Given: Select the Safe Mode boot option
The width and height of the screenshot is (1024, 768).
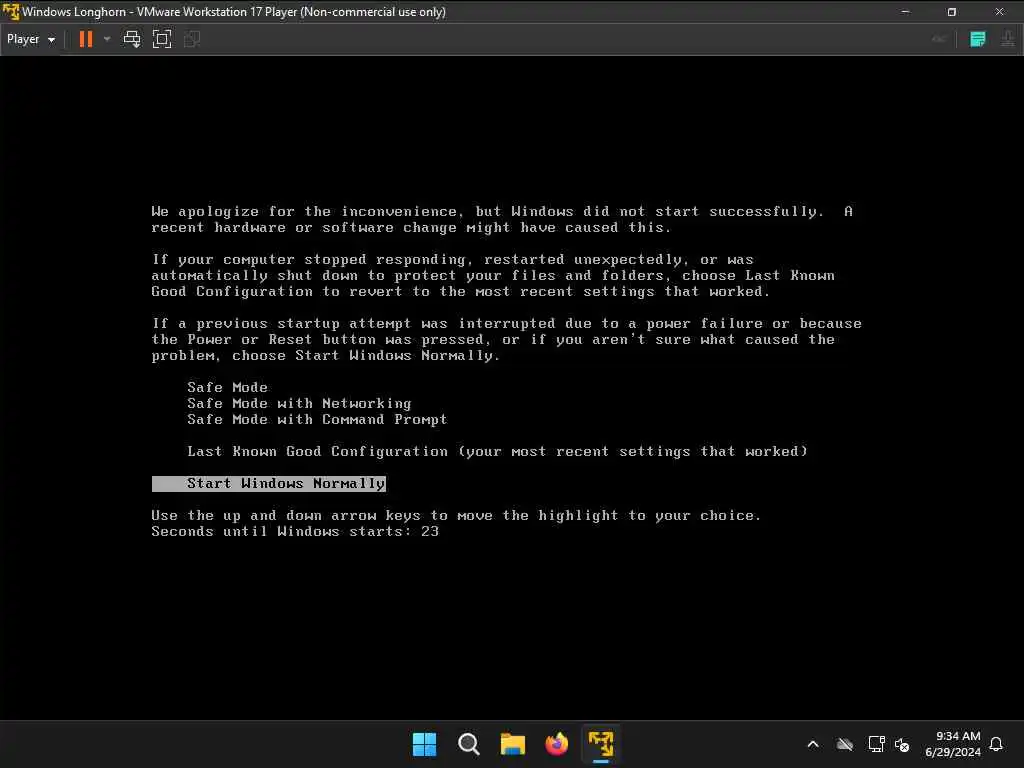Looking at the screenshot, I should (x=227, y=387).
